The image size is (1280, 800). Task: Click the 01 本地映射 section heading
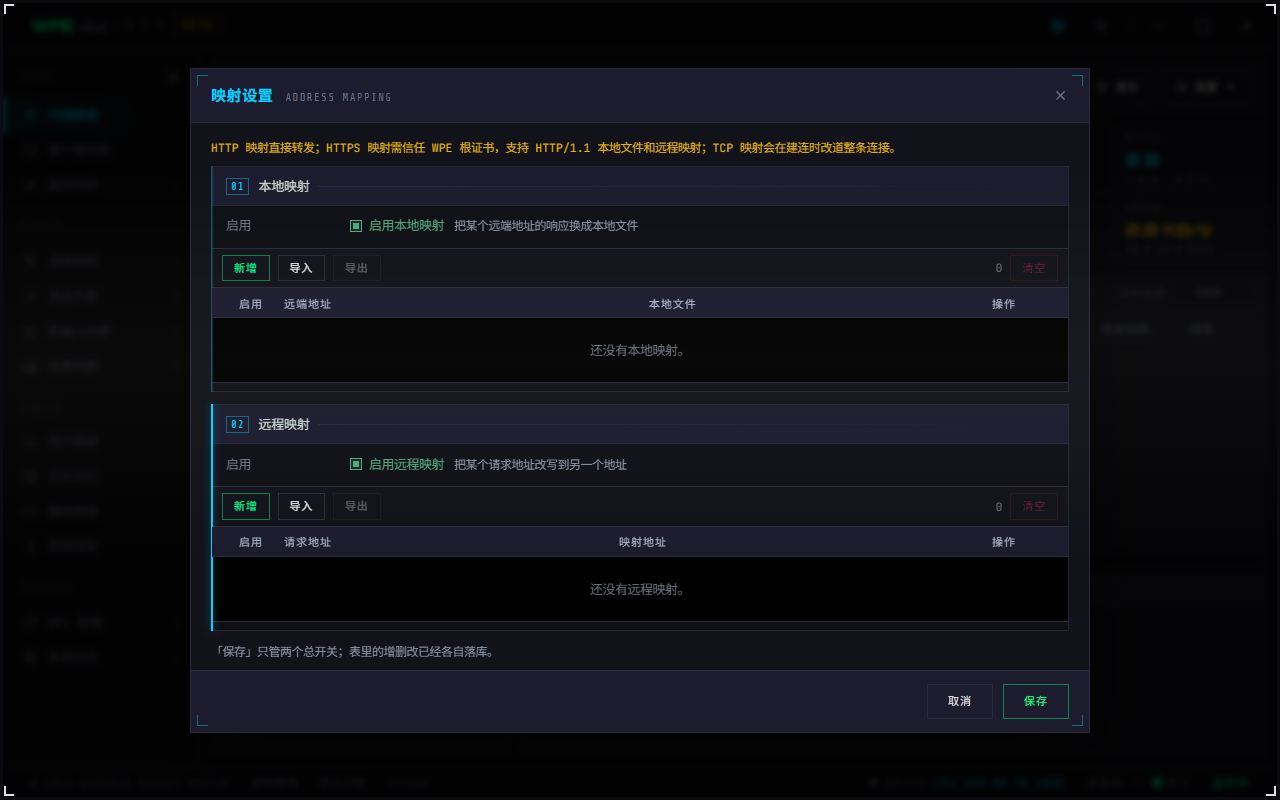click(x=268, y=186)
